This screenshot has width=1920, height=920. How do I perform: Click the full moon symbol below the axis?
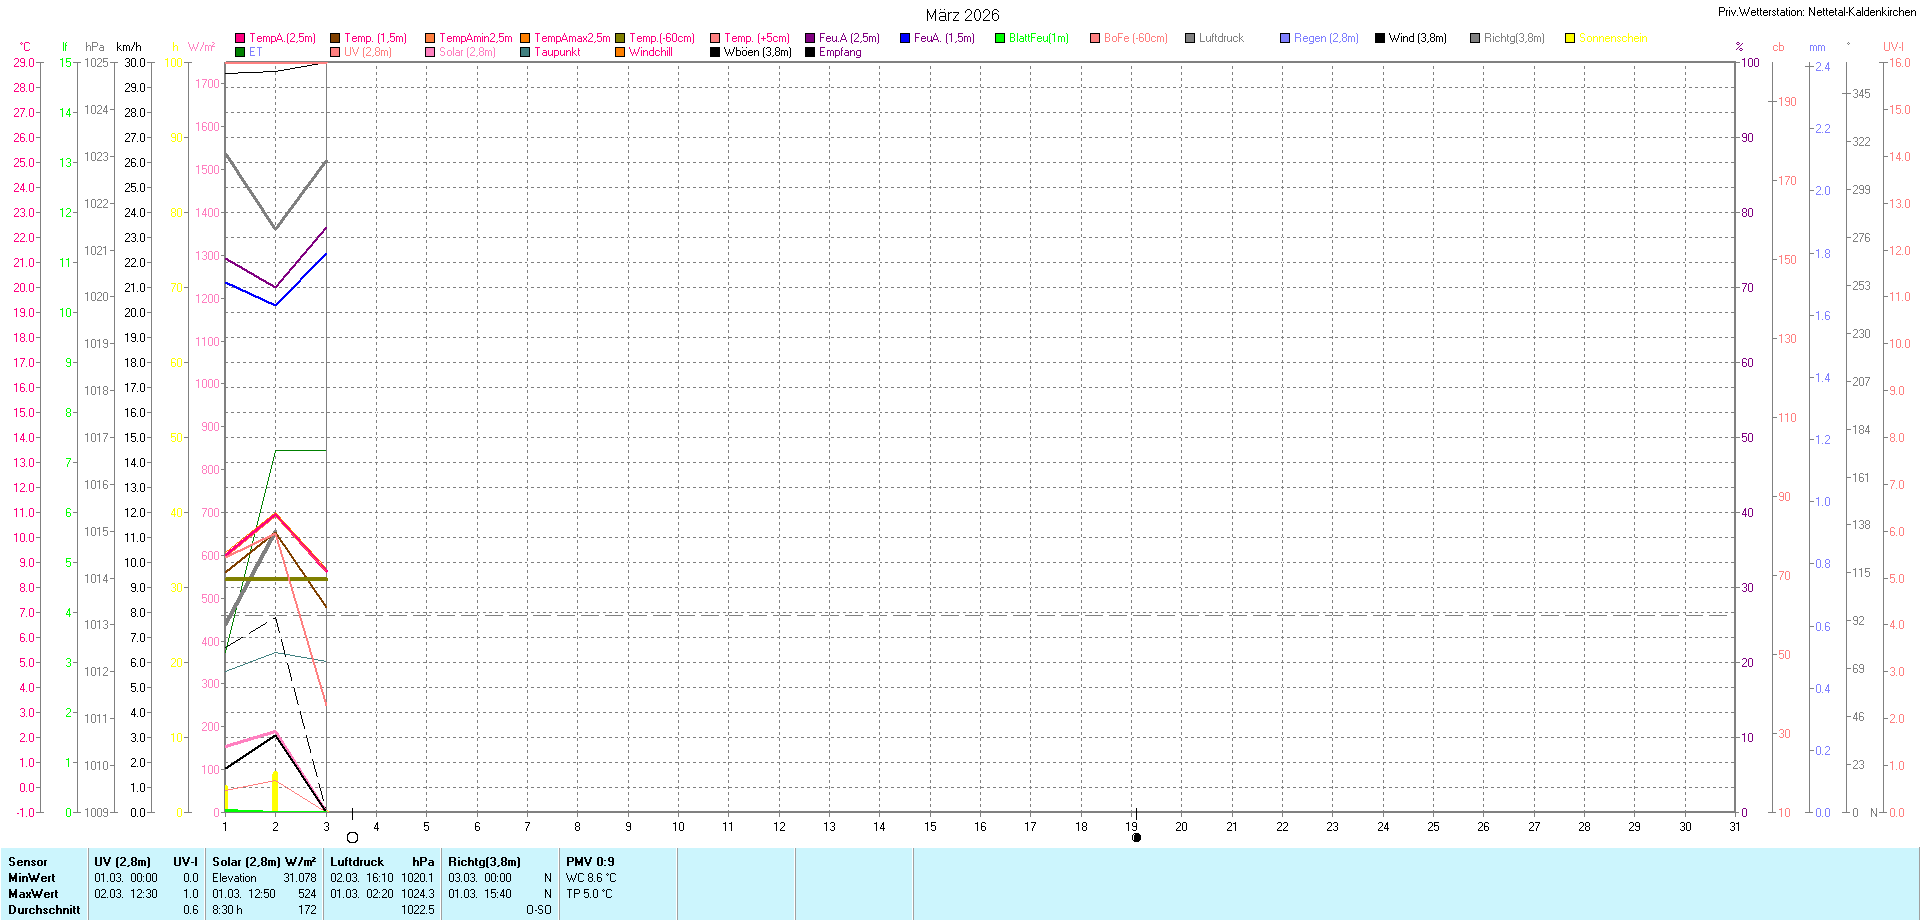(352, 838)
